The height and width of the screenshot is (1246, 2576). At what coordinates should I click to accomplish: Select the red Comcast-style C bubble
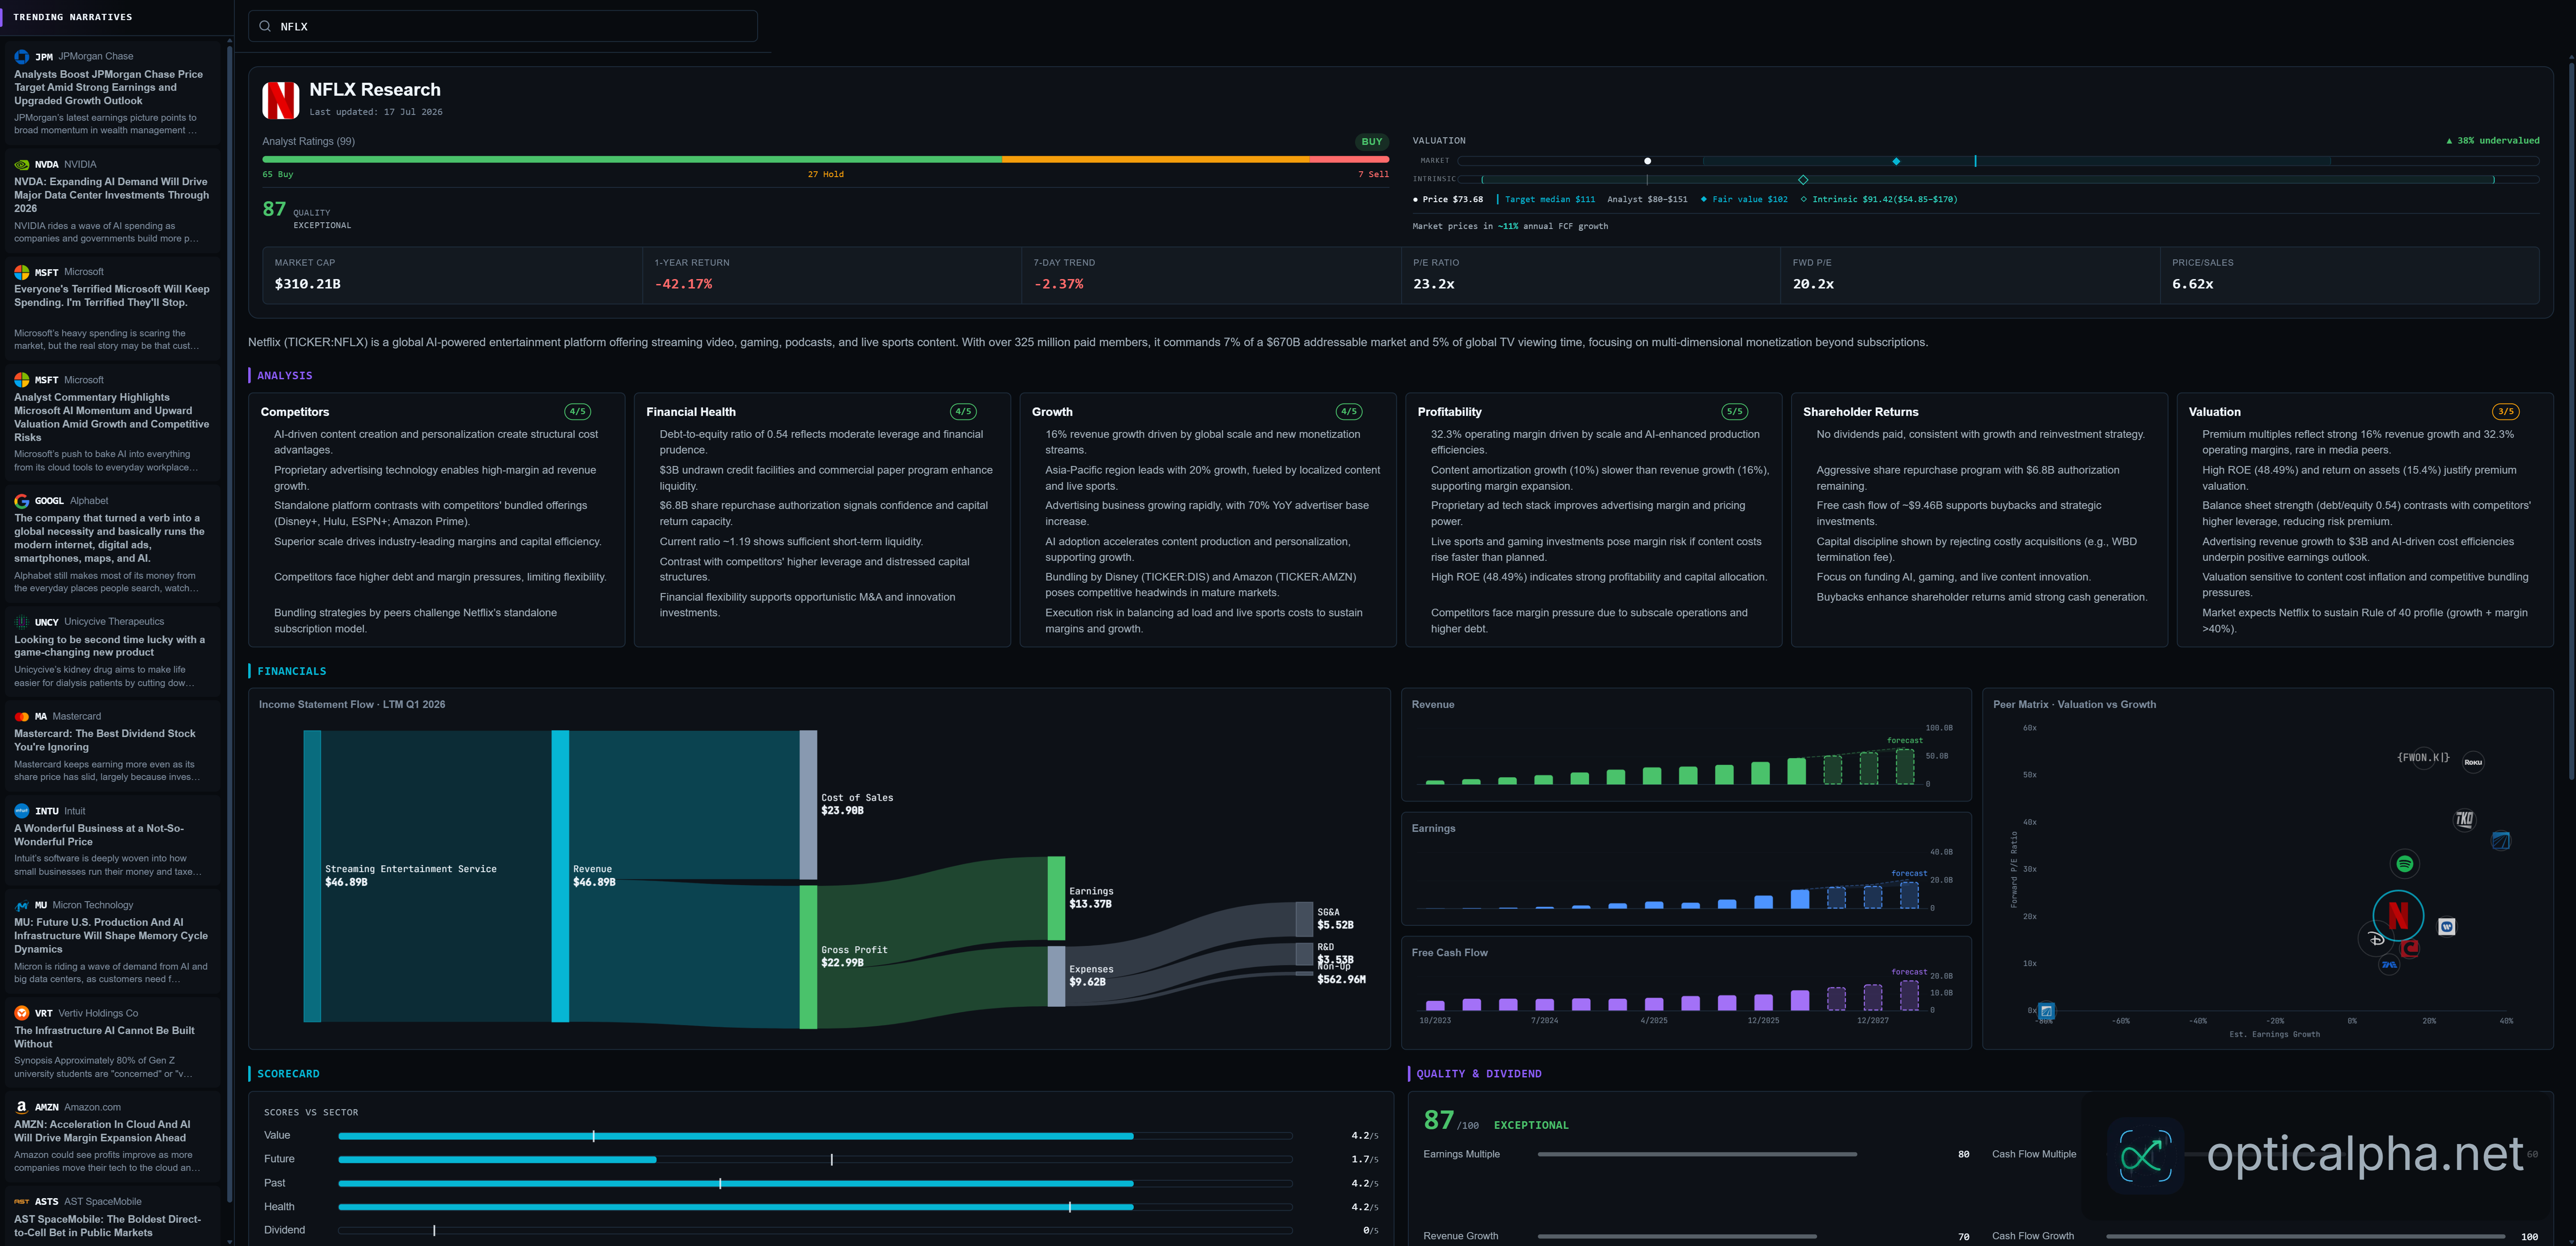coord(2410,948)
